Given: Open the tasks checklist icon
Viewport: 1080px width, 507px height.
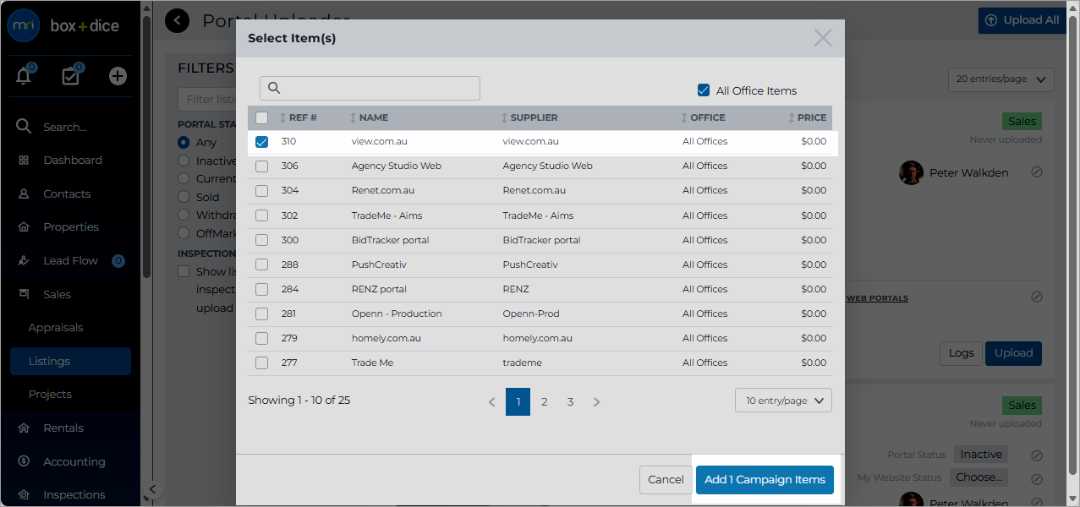Looking at the screenshot, I should point(70,76).
